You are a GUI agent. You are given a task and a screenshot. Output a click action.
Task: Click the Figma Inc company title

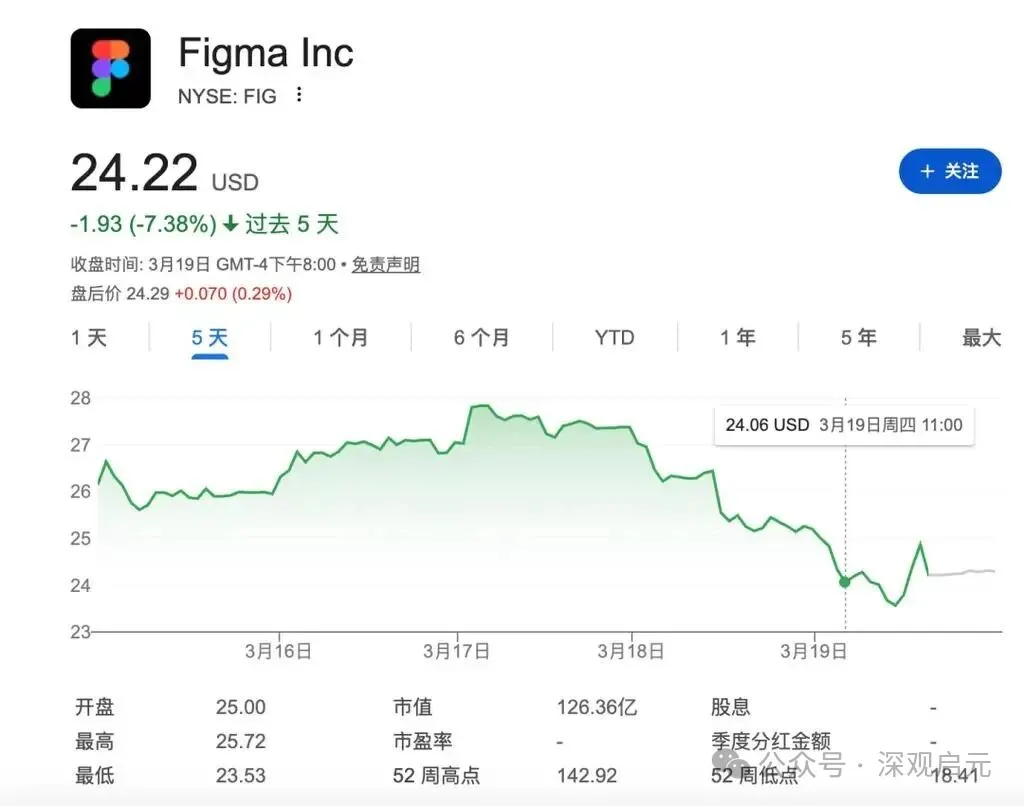pos(266,52)
